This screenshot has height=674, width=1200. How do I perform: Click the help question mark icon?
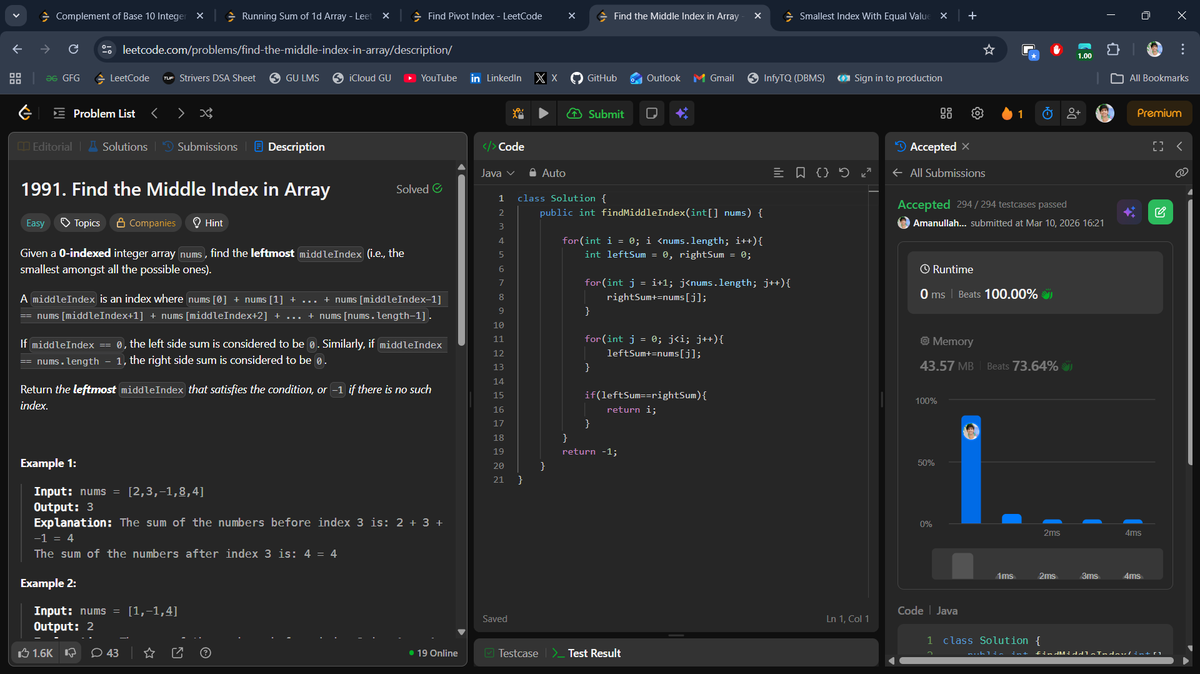coord(205,653)
